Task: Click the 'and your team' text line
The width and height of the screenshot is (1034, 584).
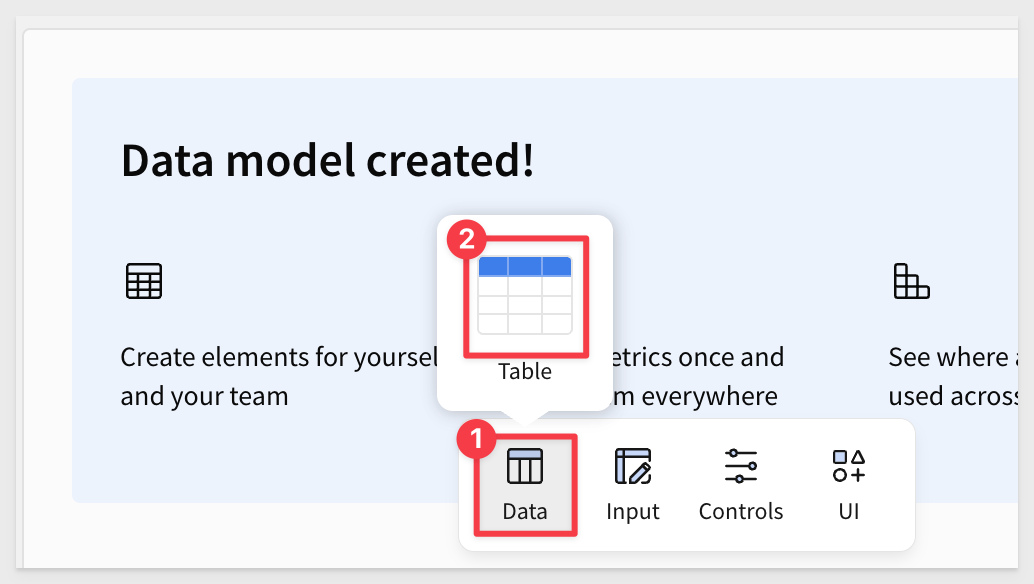Action: click(204, 396)
